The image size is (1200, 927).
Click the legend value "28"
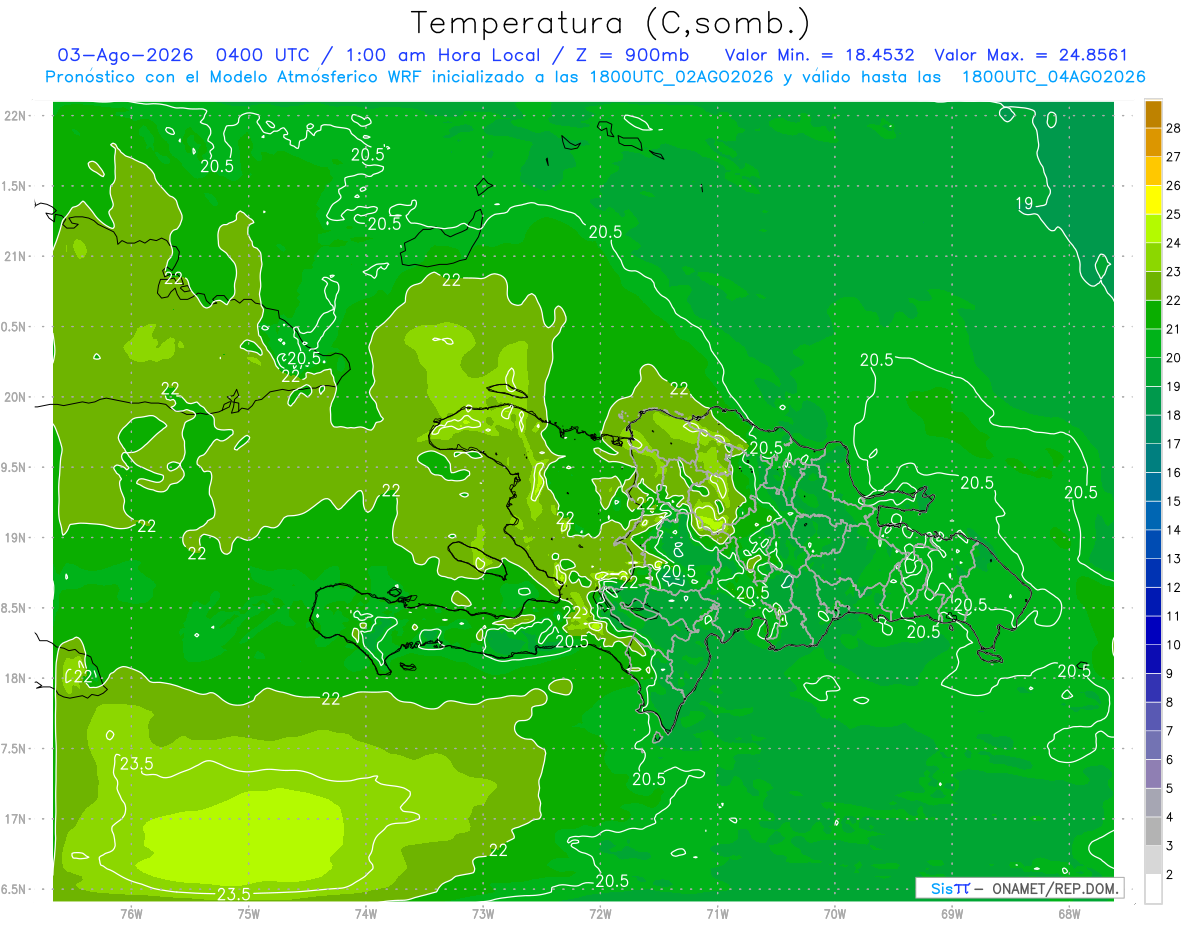(1174, 128)
